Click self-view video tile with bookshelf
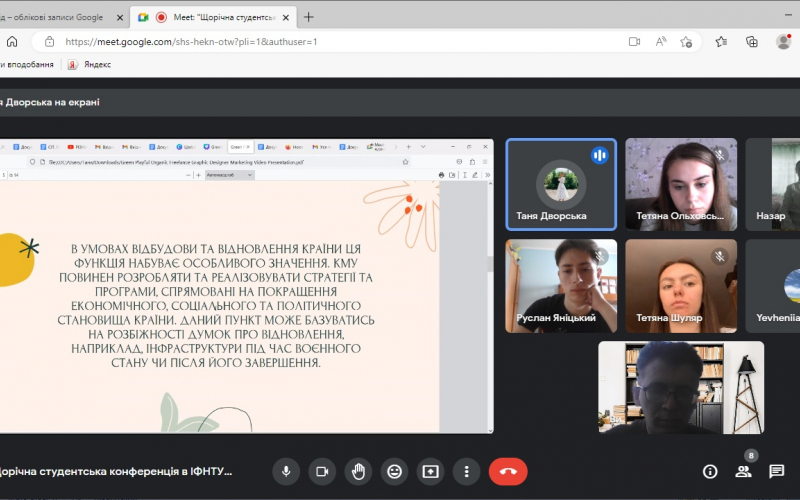Image resolution: width=800 pixels, height=500 pixels. tap(681, 388)
